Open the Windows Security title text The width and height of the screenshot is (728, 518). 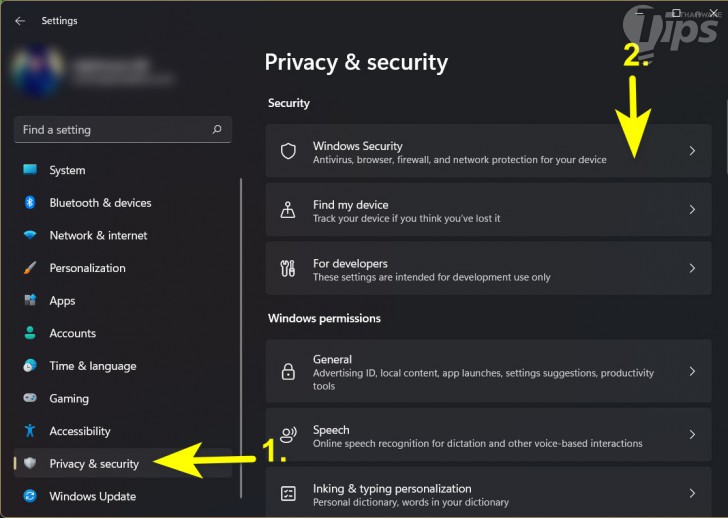358,146
